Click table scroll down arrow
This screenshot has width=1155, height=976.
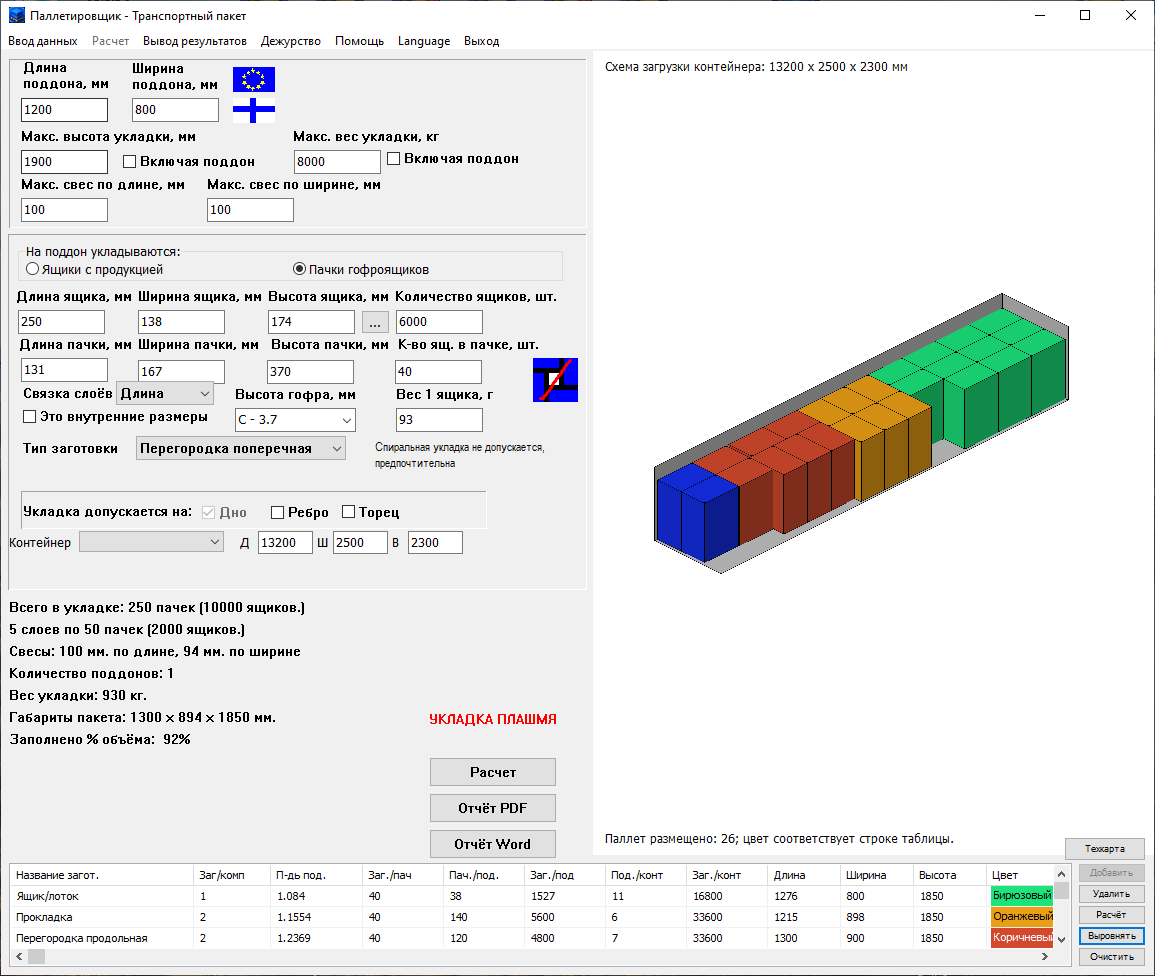[1061, 939]
